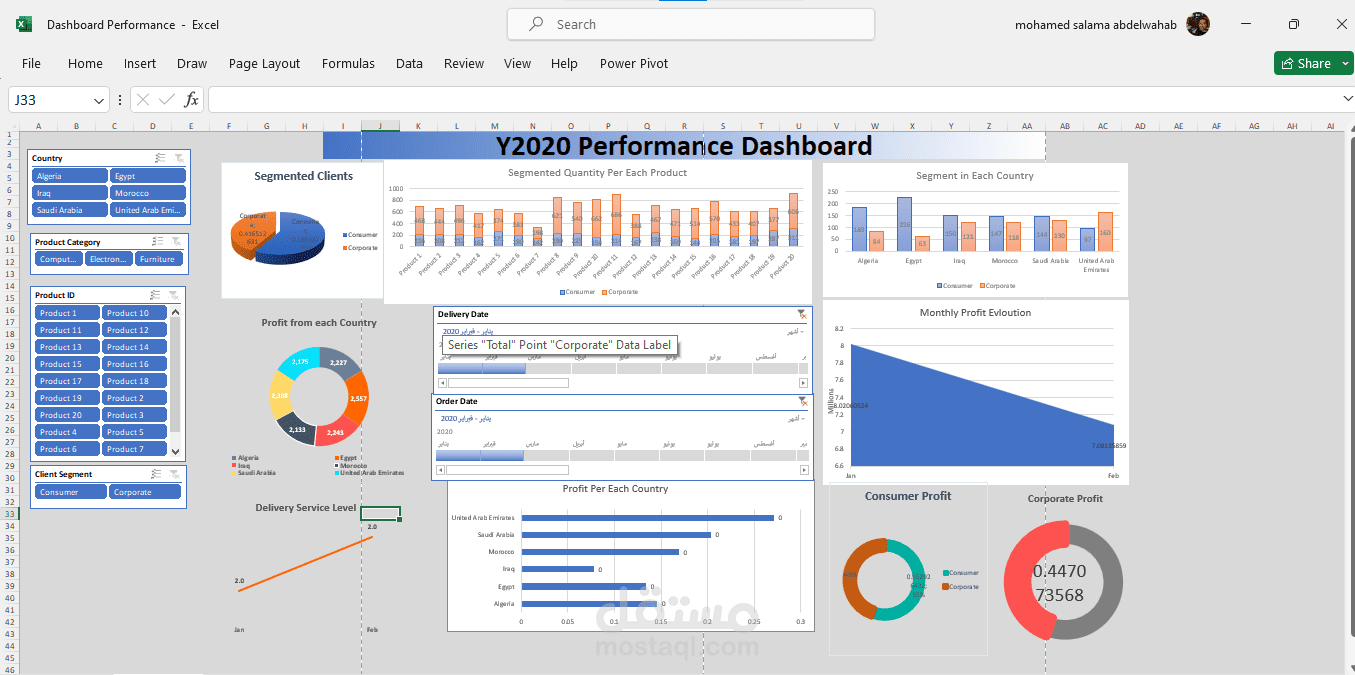Switch to the Data tab
The image size is (1355, 675).
coord(409,64)
